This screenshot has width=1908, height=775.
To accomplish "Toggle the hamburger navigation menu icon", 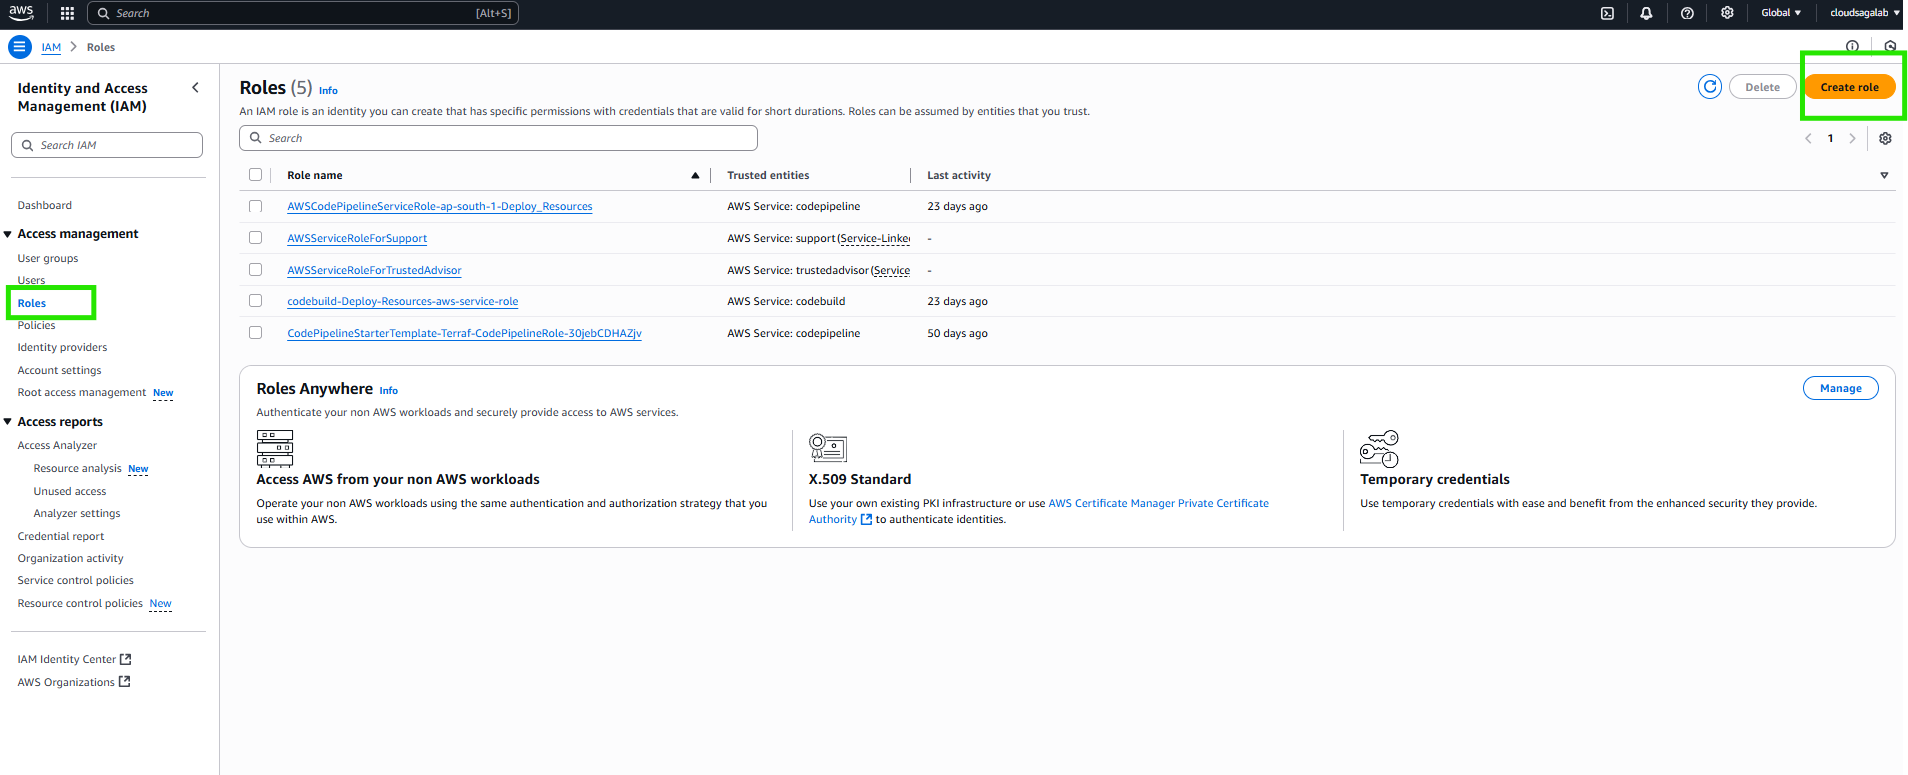I will (x=19, y=47).
